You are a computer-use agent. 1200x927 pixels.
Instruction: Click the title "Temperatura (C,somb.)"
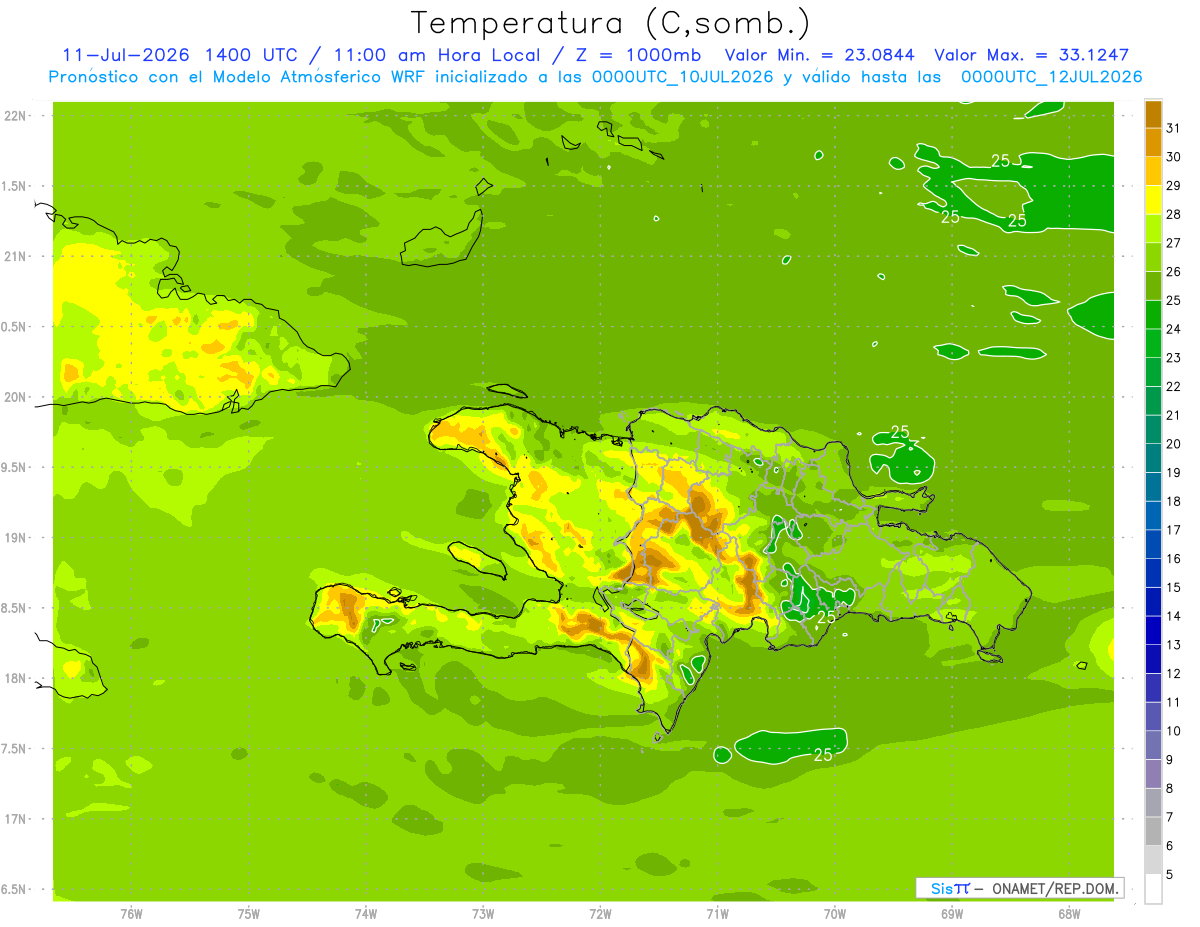(611, 23)
